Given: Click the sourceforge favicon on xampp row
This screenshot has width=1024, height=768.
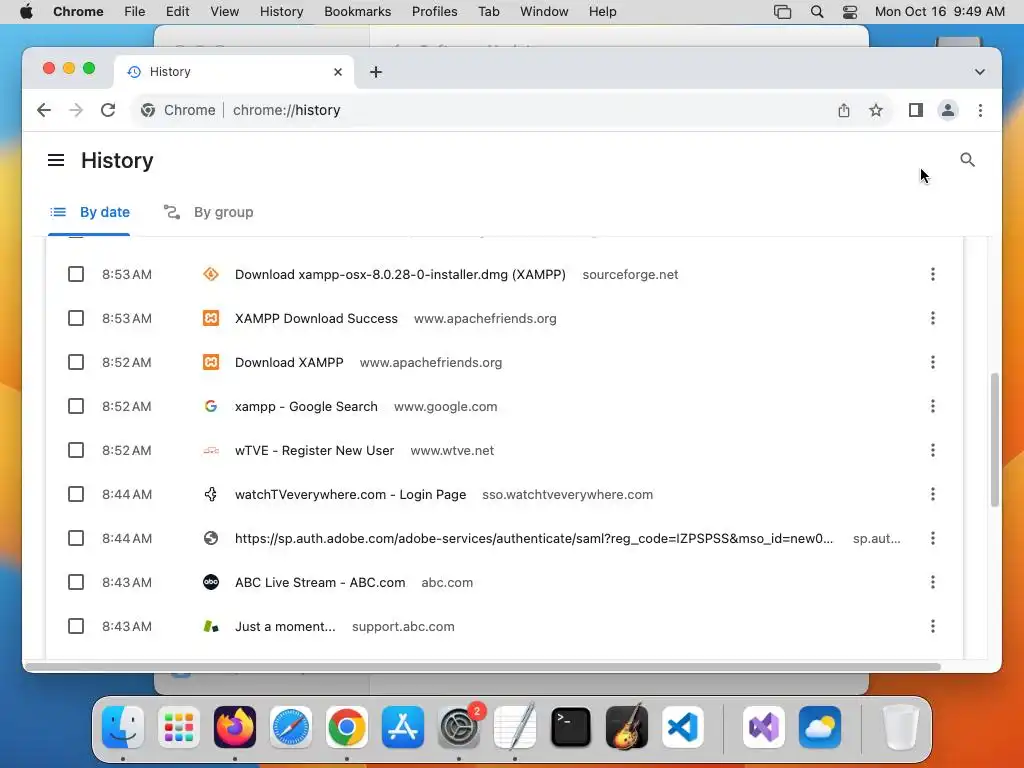Looking at the screenshot, I should coord(211,274).
